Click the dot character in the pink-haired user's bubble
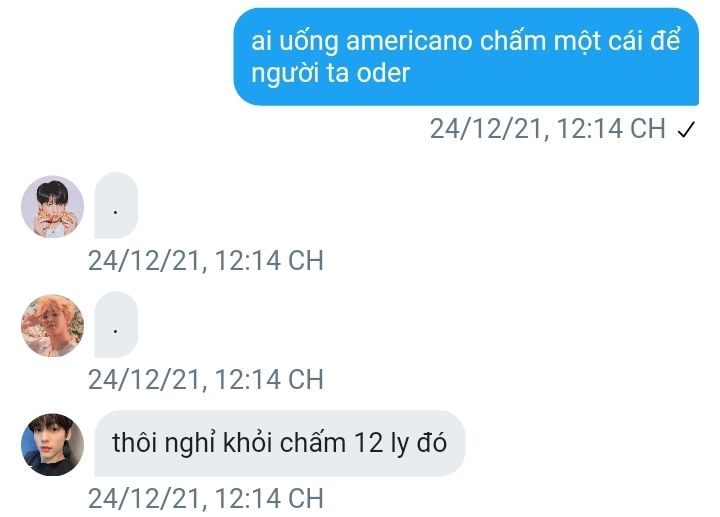 tap(115, 331)
